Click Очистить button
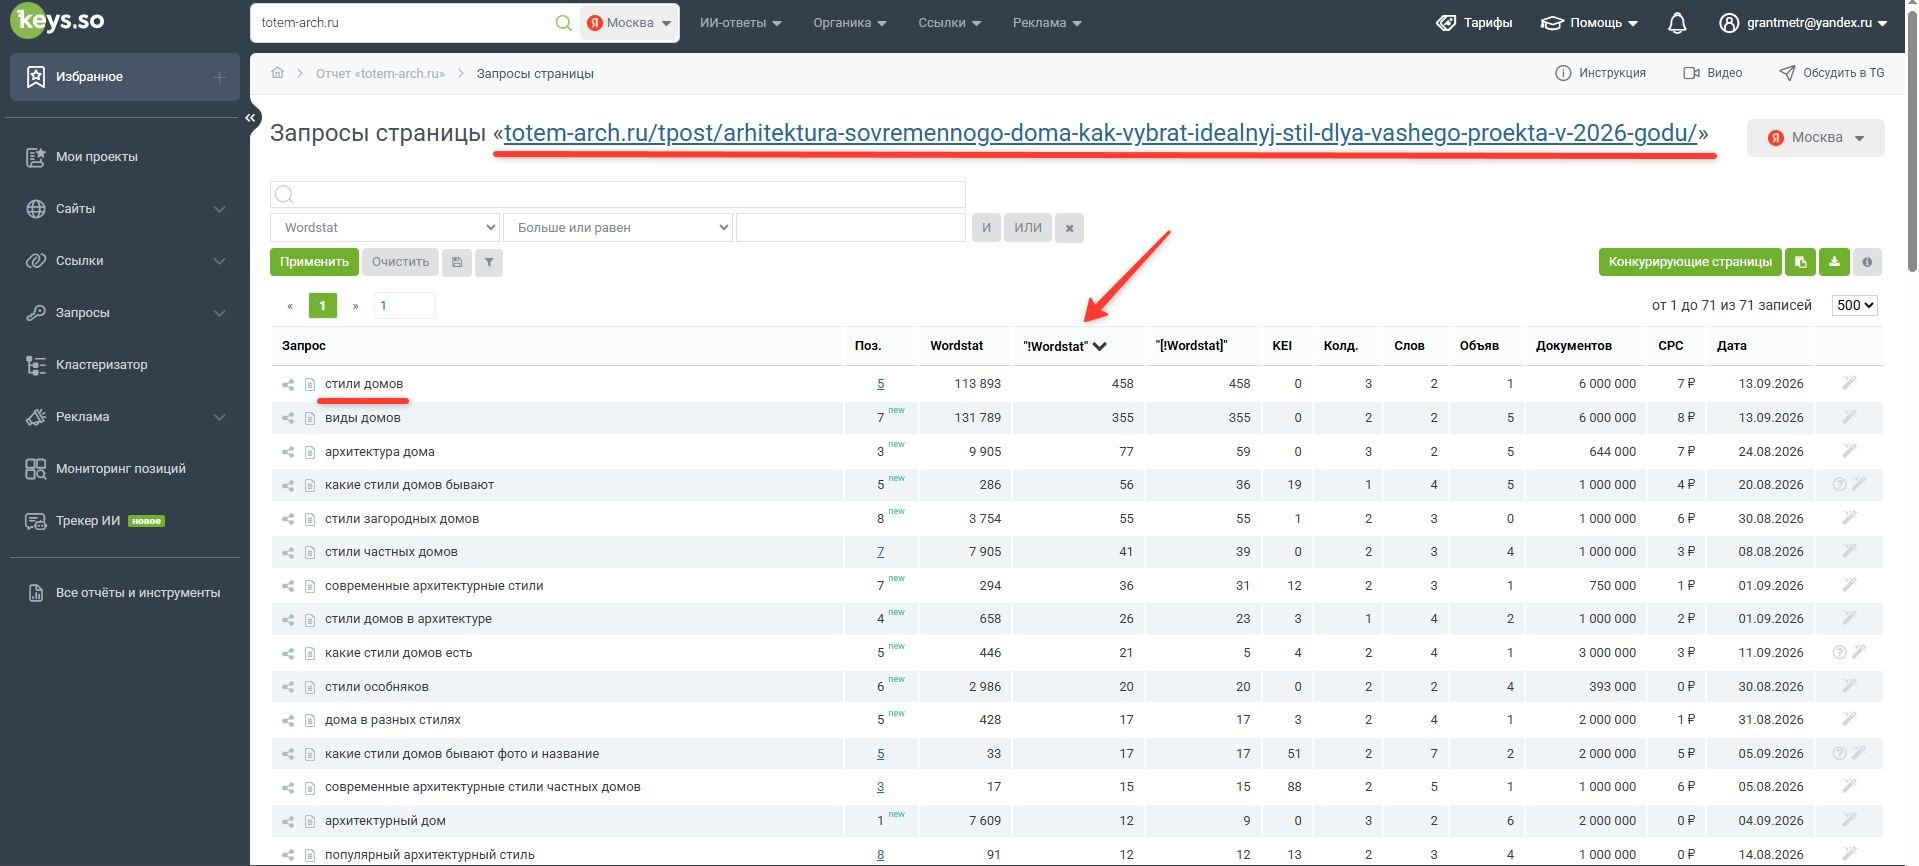 (400, 262)
